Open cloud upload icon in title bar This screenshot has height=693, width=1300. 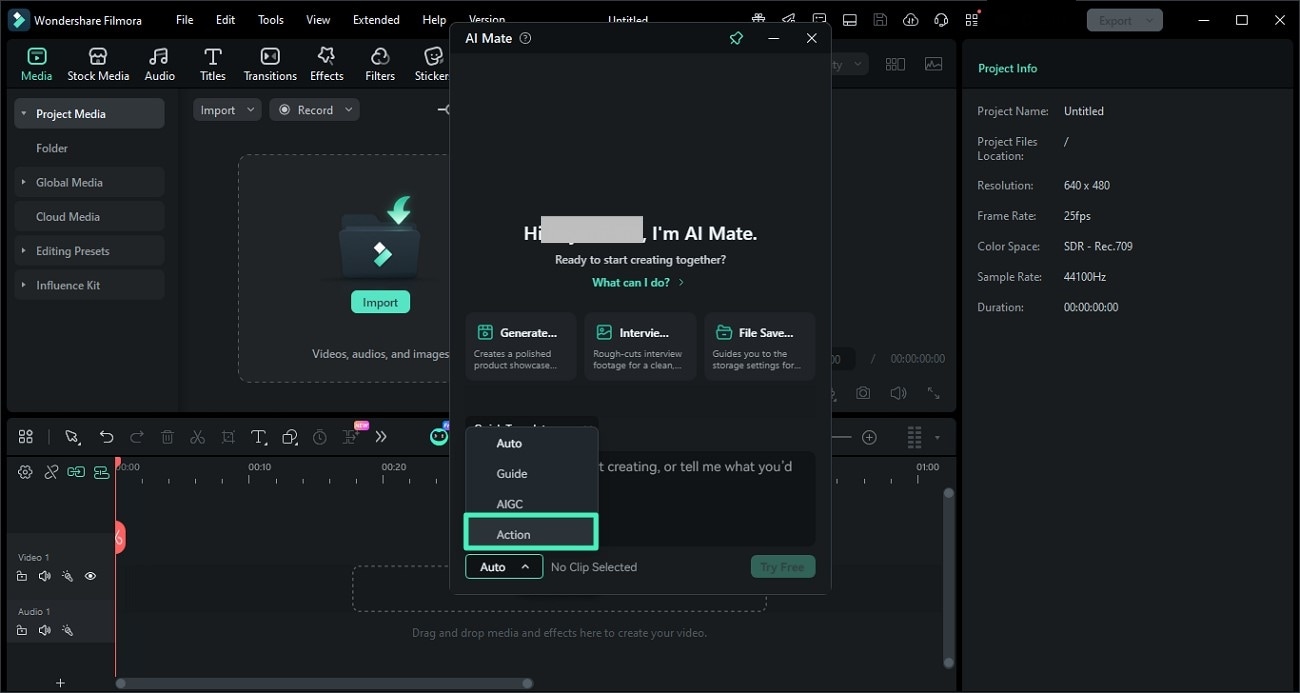[910, 20]
